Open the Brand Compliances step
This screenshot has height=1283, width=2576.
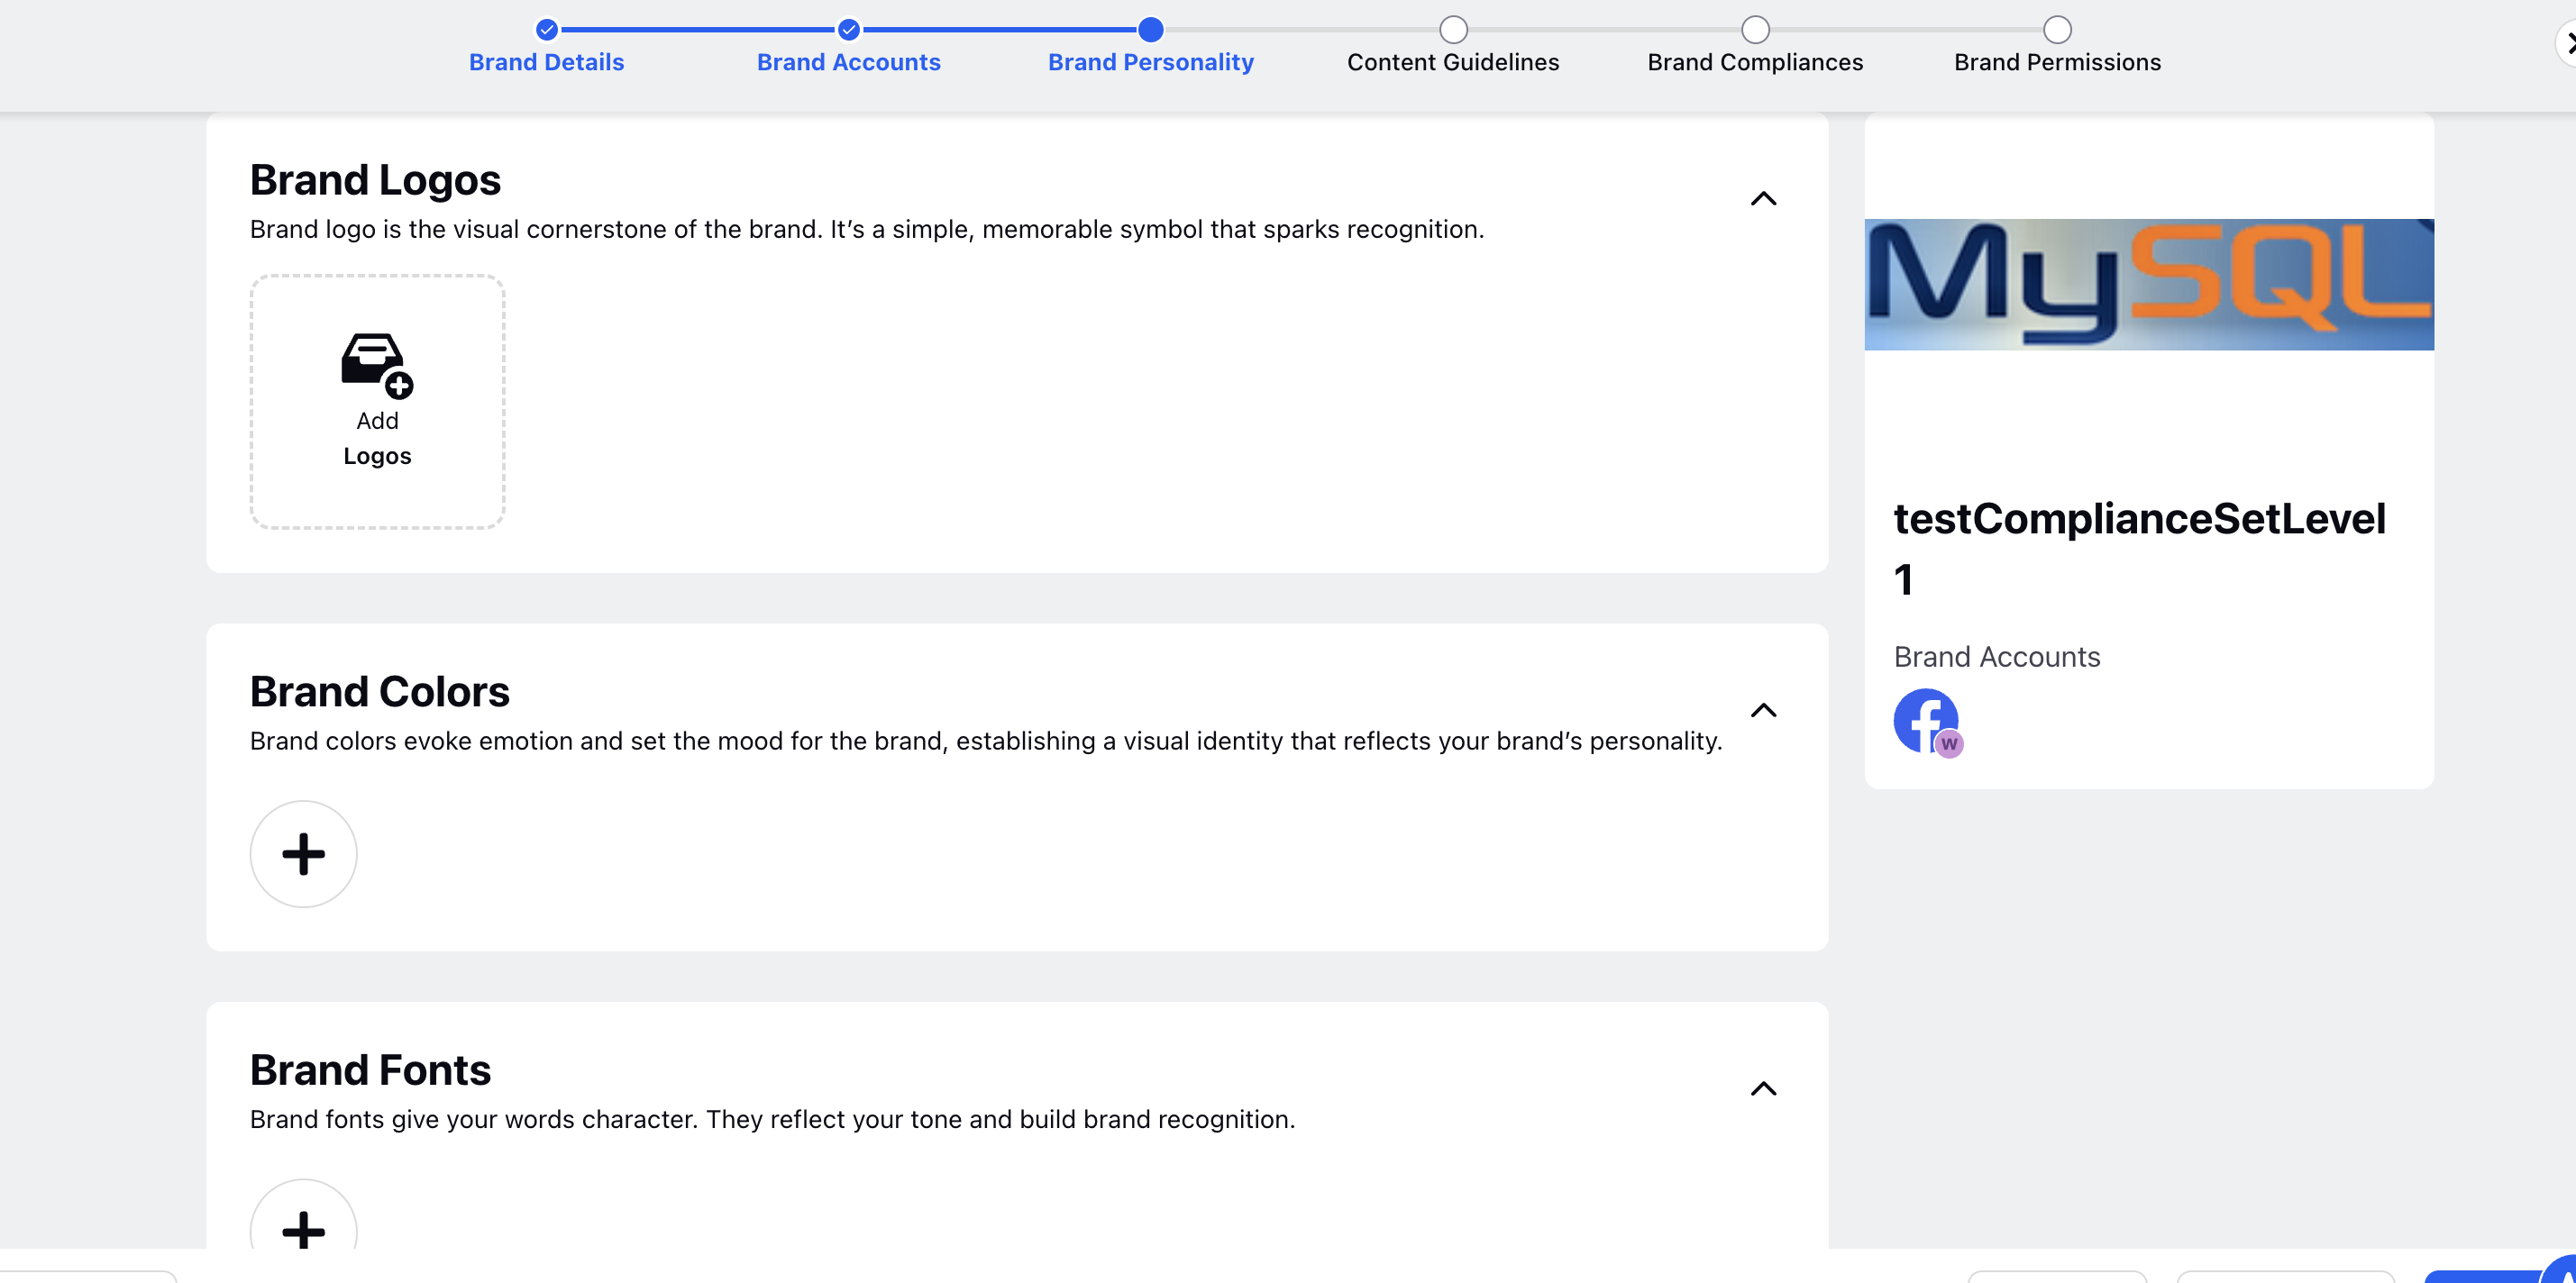pyautogui.click(x=1755, y=62)
